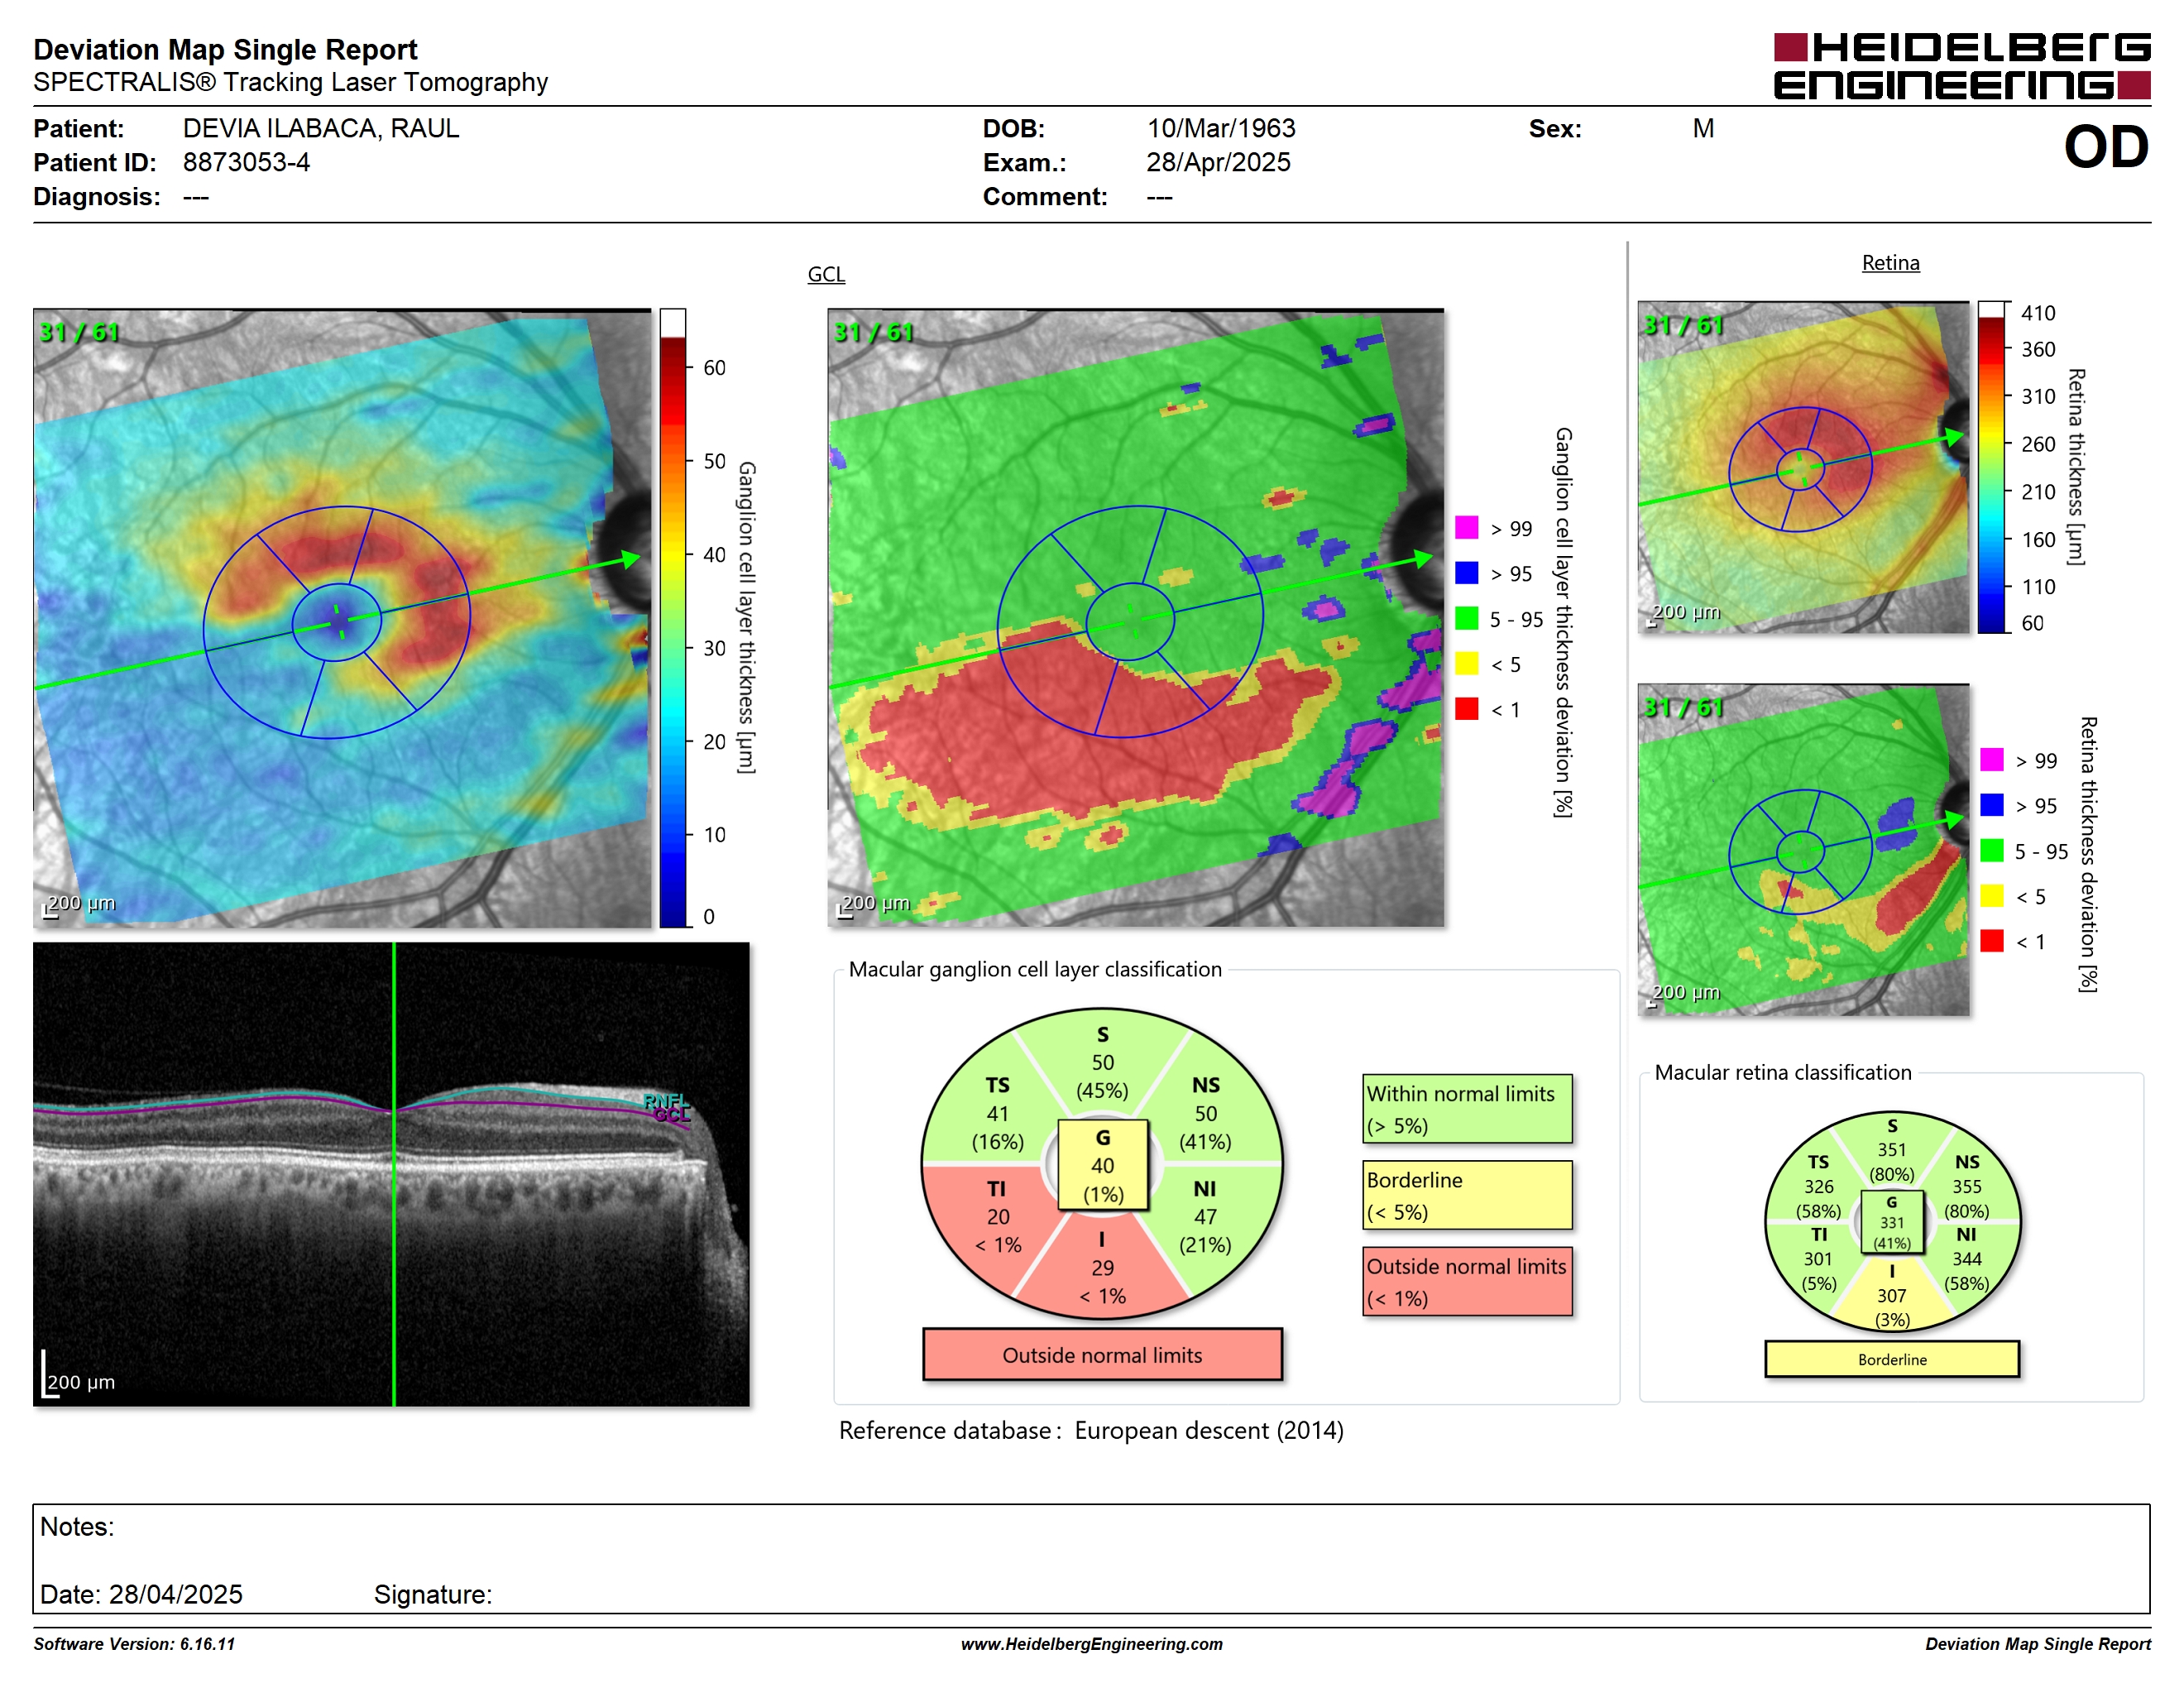Viewport: 2184px width, 1688px height.
Task: Click Software Version: 6.16.11 text
Action: (134, 1644)
